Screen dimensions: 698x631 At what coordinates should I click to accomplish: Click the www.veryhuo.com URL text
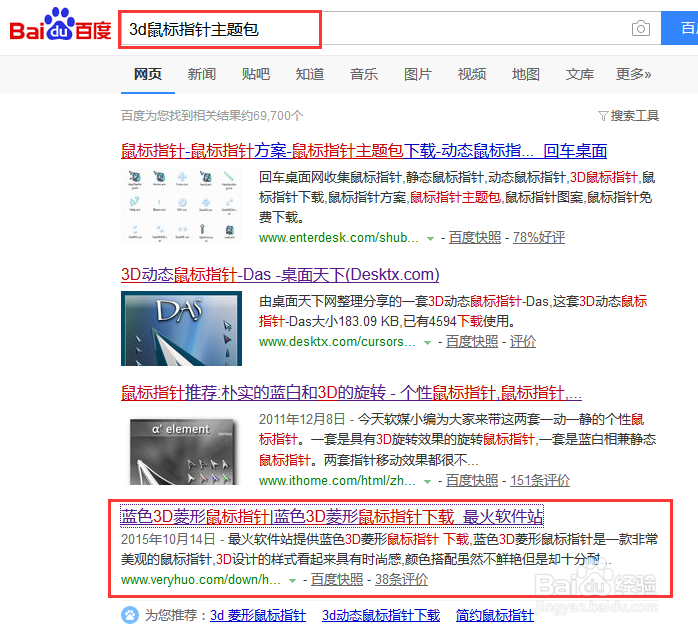pos(201,580)
